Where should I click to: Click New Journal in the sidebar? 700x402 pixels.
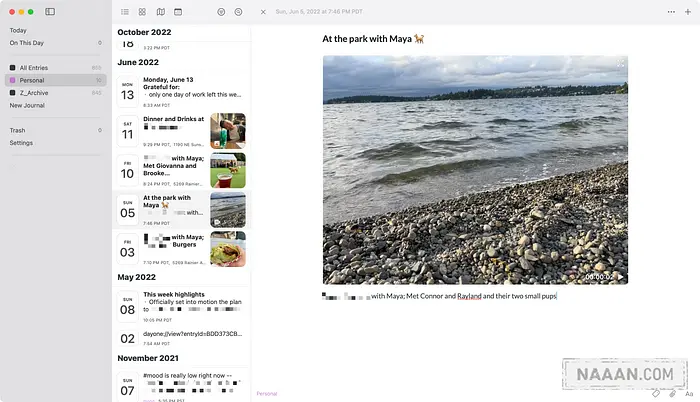pos(28,105)
